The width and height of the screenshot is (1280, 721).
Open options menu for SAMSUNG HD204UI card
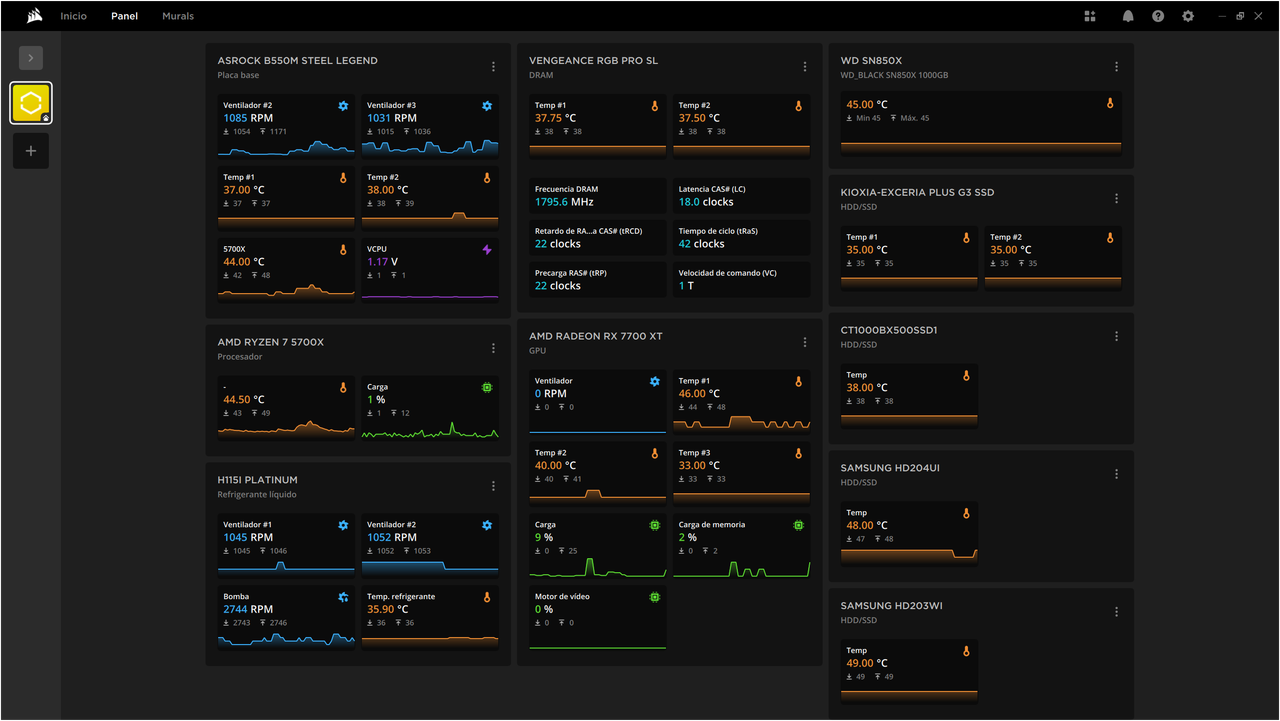1117,474
